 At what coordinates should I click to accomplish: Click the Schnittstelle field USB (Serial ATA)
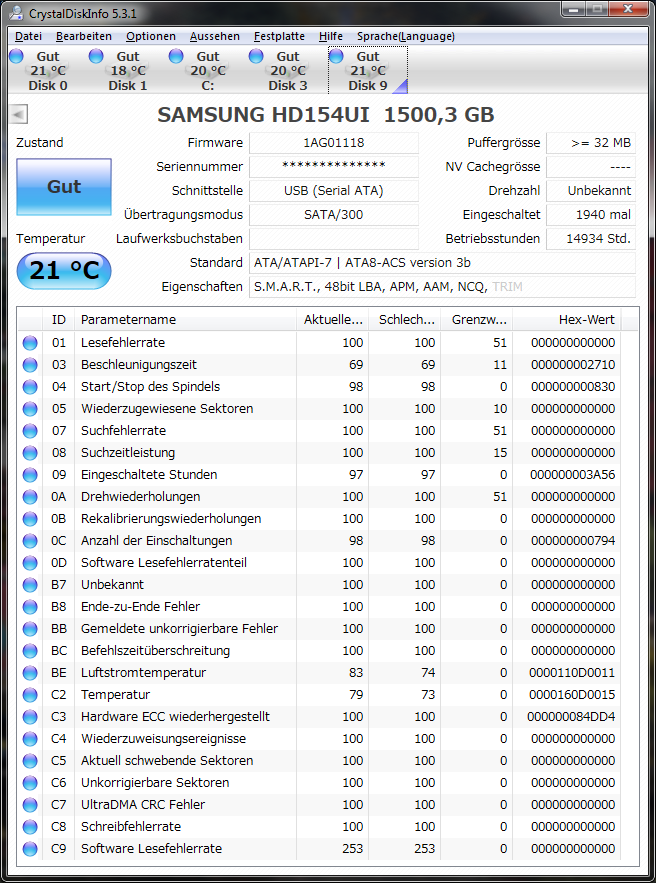tap(334, 191)
